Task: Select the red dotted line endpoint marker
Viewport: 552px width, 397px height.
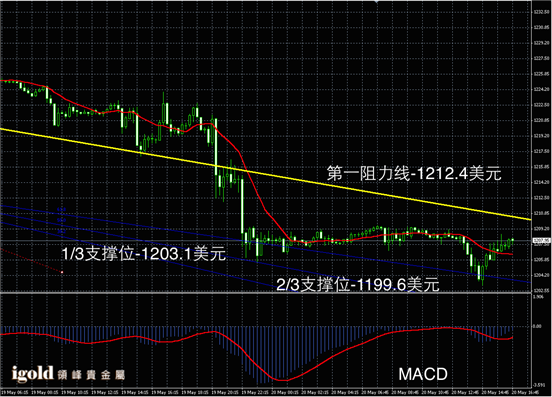Action: coord(62,272)
